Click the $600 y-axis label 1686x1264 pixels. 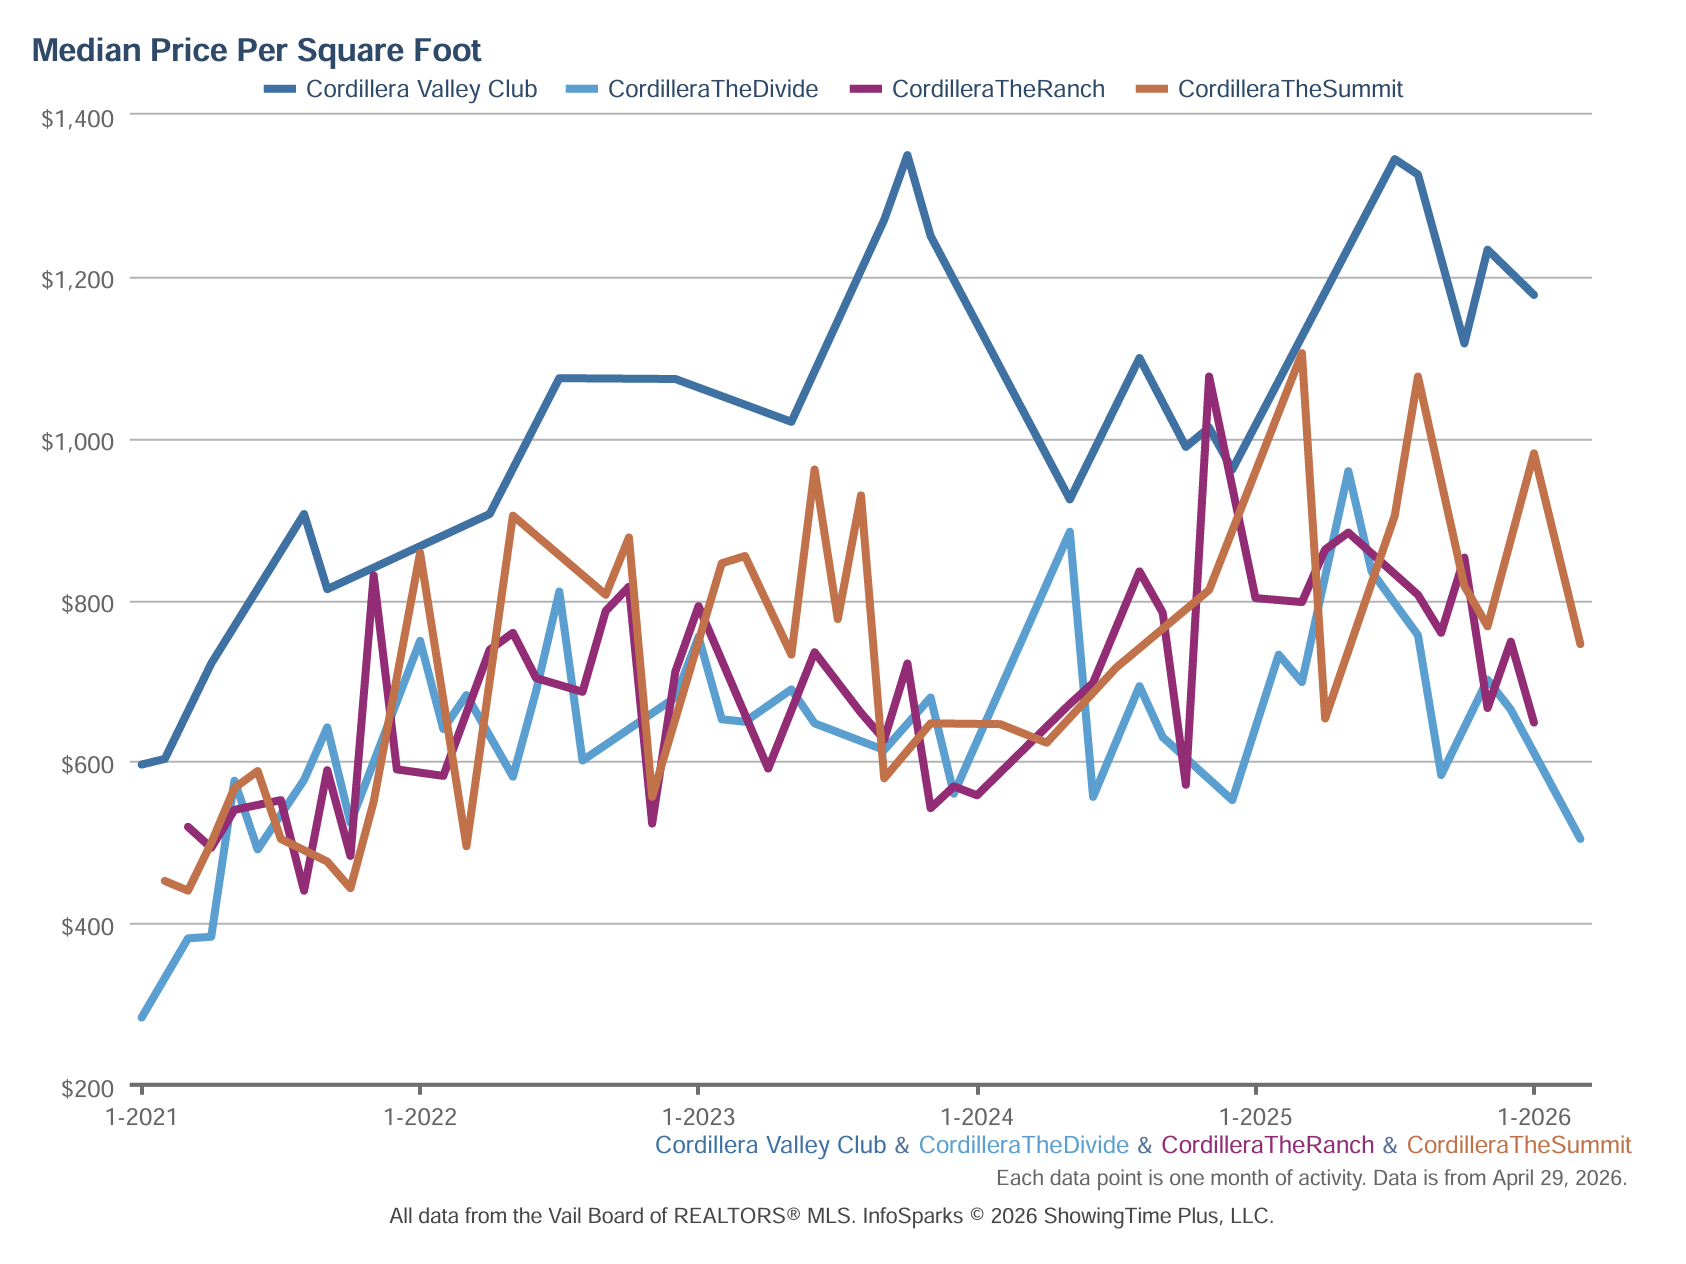click(x=87, y=765)
